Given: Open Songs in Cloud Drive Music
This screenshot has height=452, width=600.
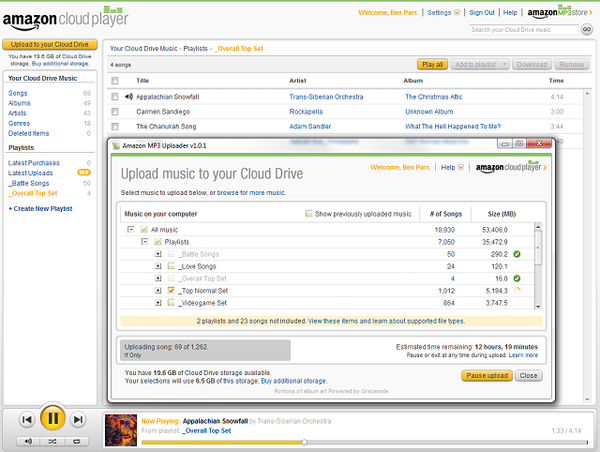Looking at the screenshot, I should click(x=18, y=93).
